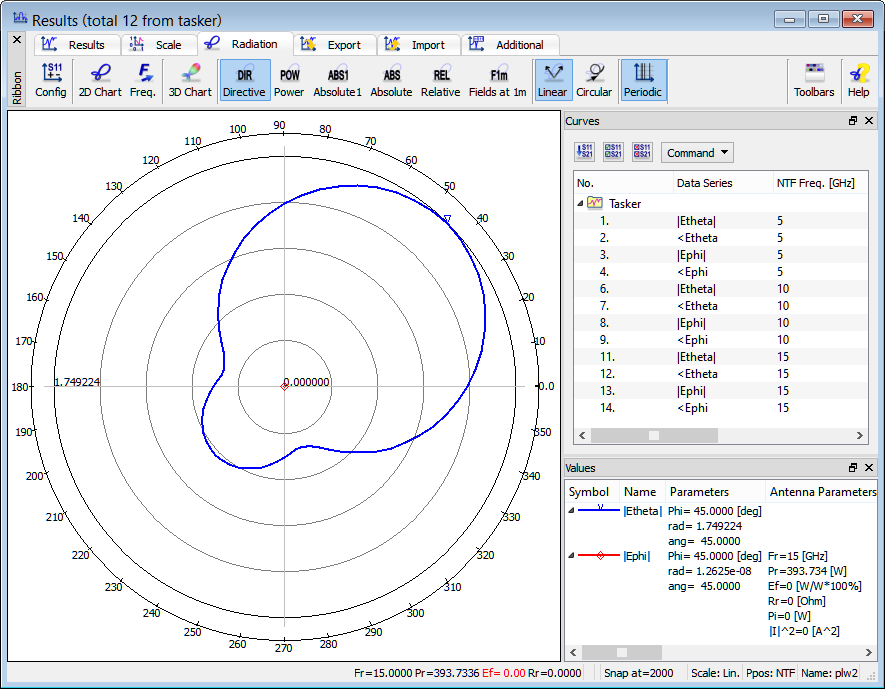Screen dimensions: 885x689
Task: Open the Help icon
Action: [x=858, y=80]
